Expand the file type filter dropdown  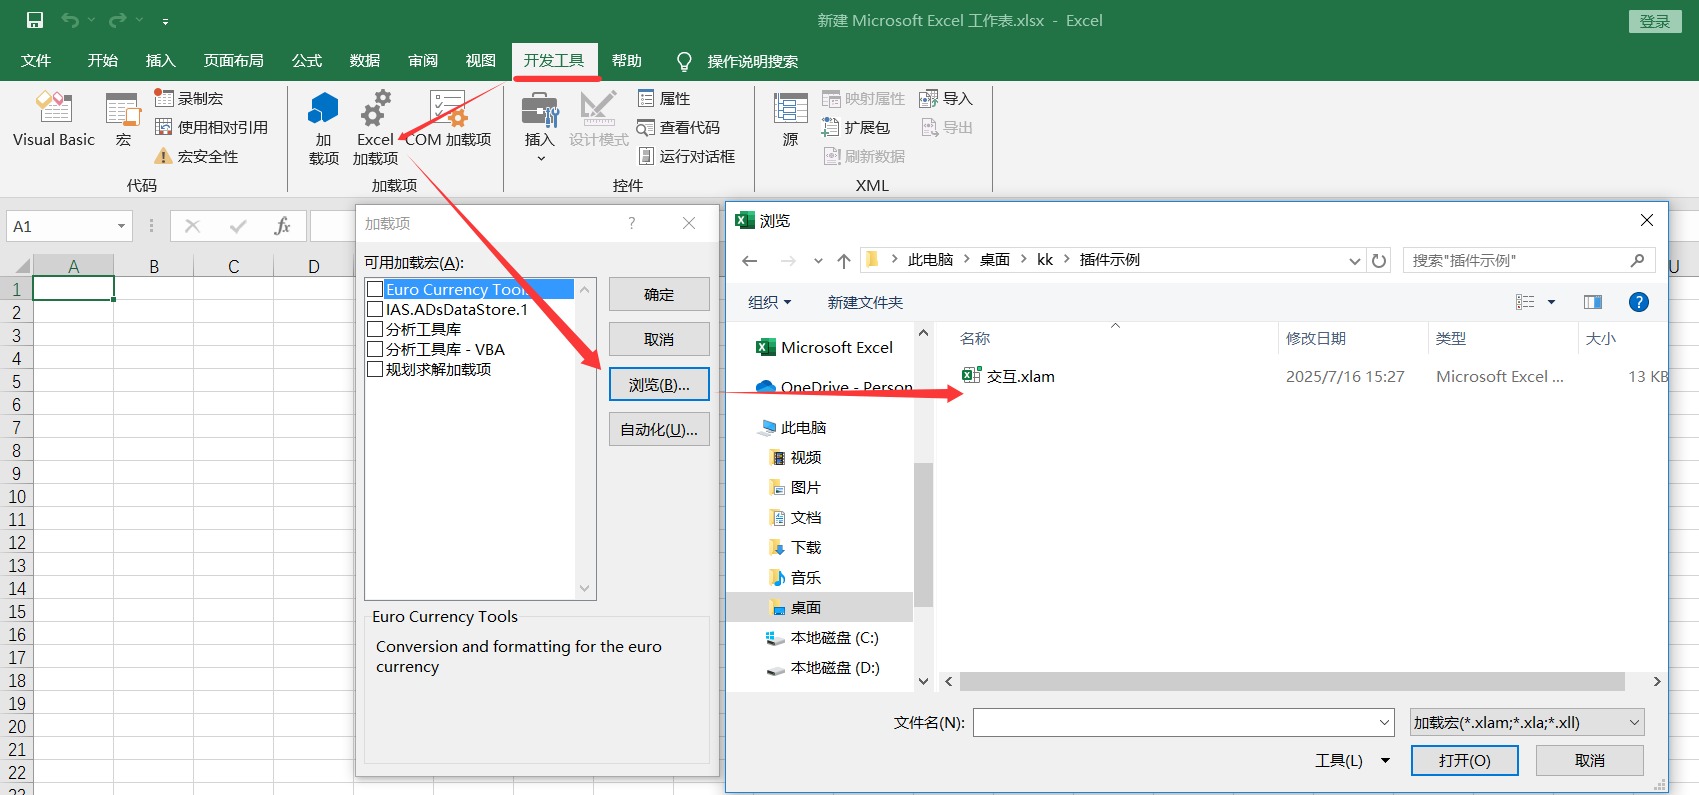(x=1634, y=722)
